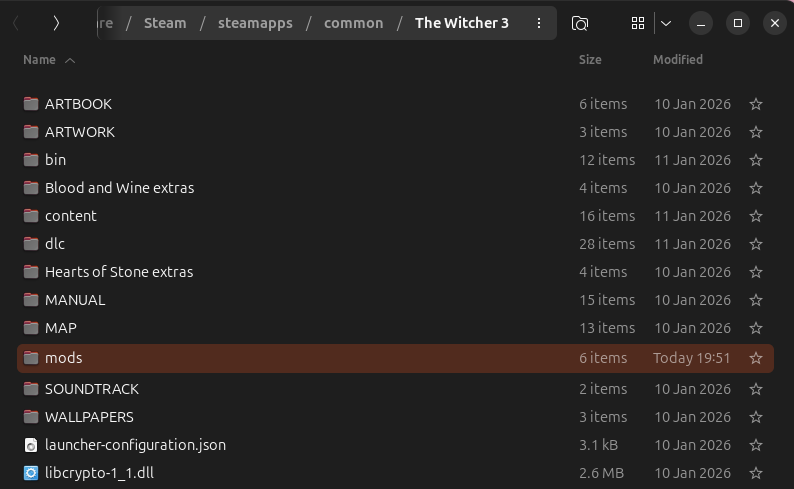Sort files by Size column header

(x=590, y=60)
